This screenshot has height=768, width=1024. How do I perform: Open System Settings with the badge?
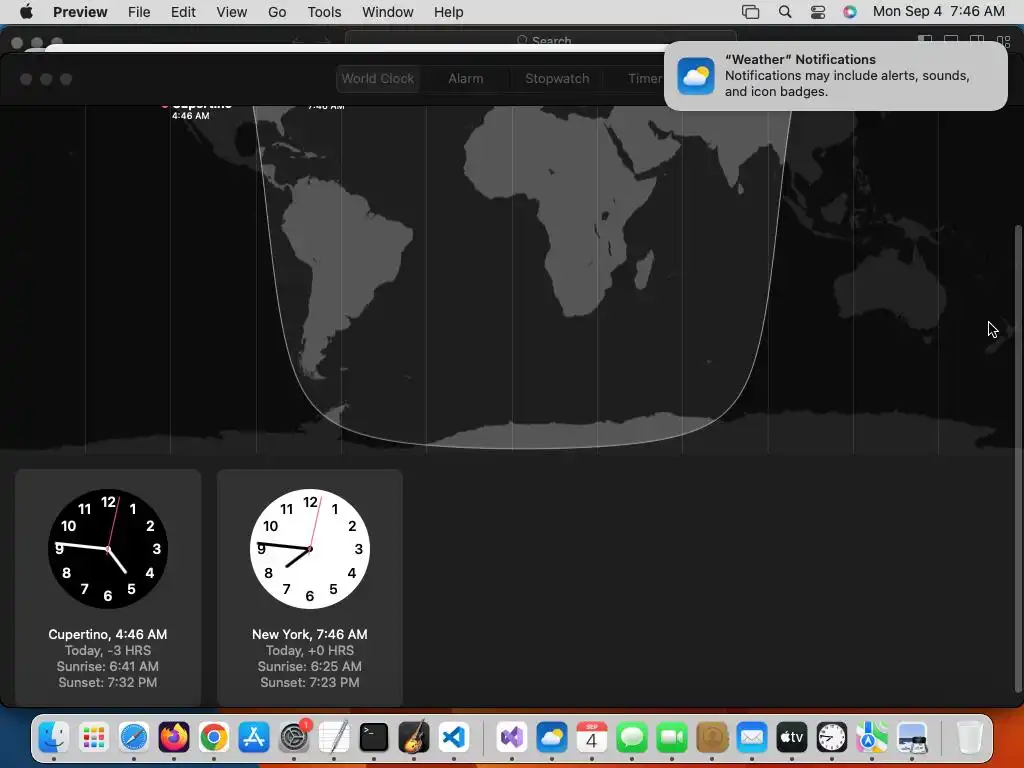pos(295,737)
